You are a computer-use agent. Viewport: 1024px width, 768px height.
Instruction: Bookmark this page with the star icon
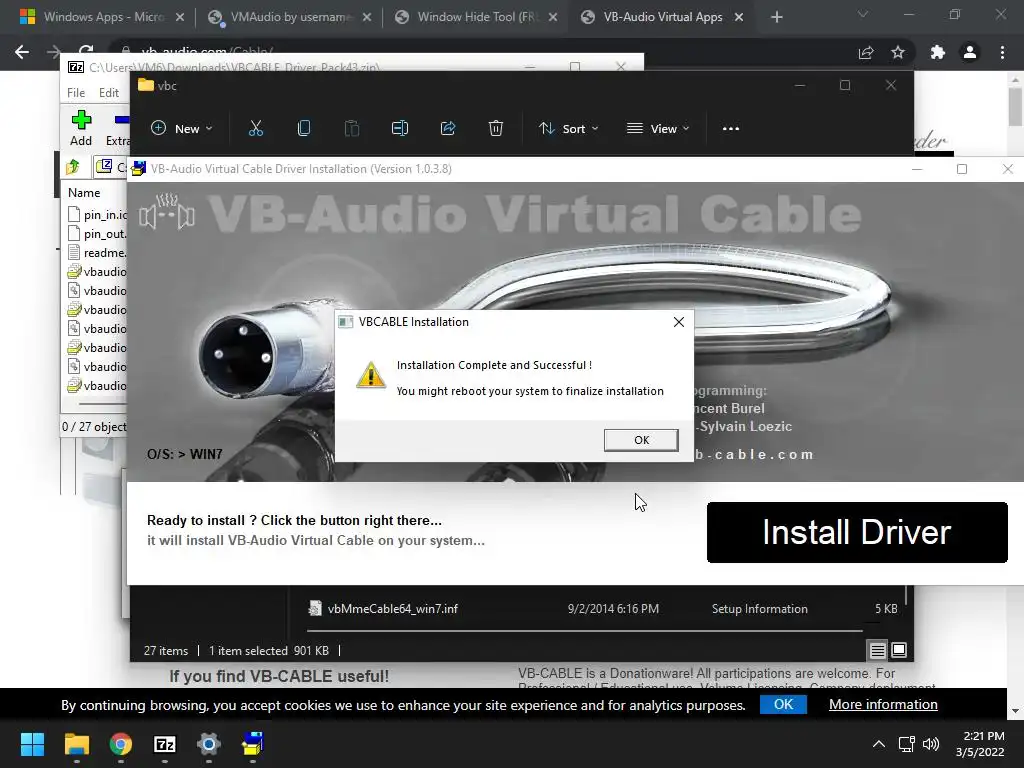pyautogui.click(x=898, y=52)
